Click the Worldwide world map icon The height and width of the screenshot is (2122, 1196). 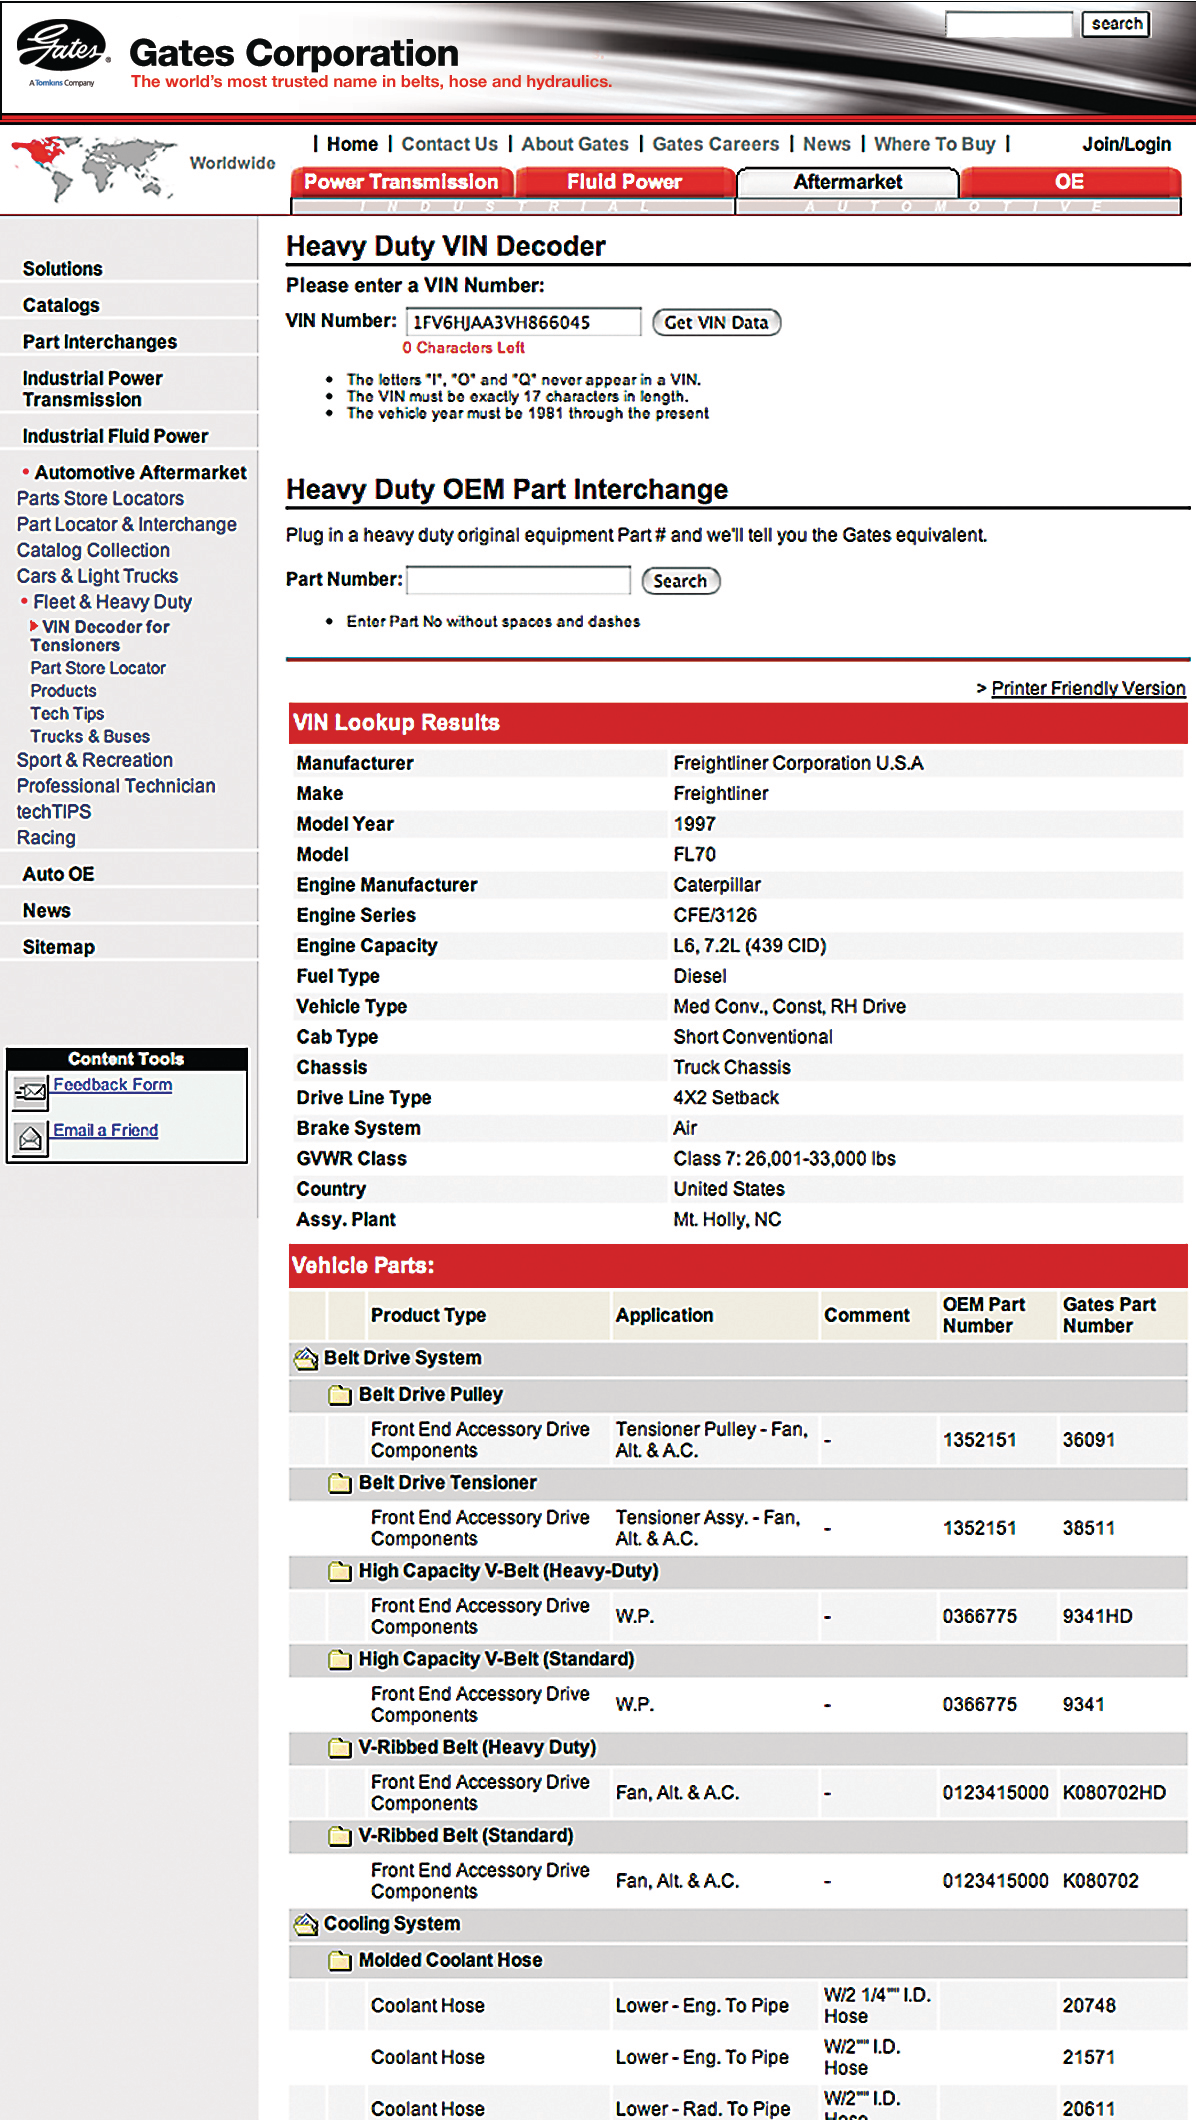tap(94, 166)
